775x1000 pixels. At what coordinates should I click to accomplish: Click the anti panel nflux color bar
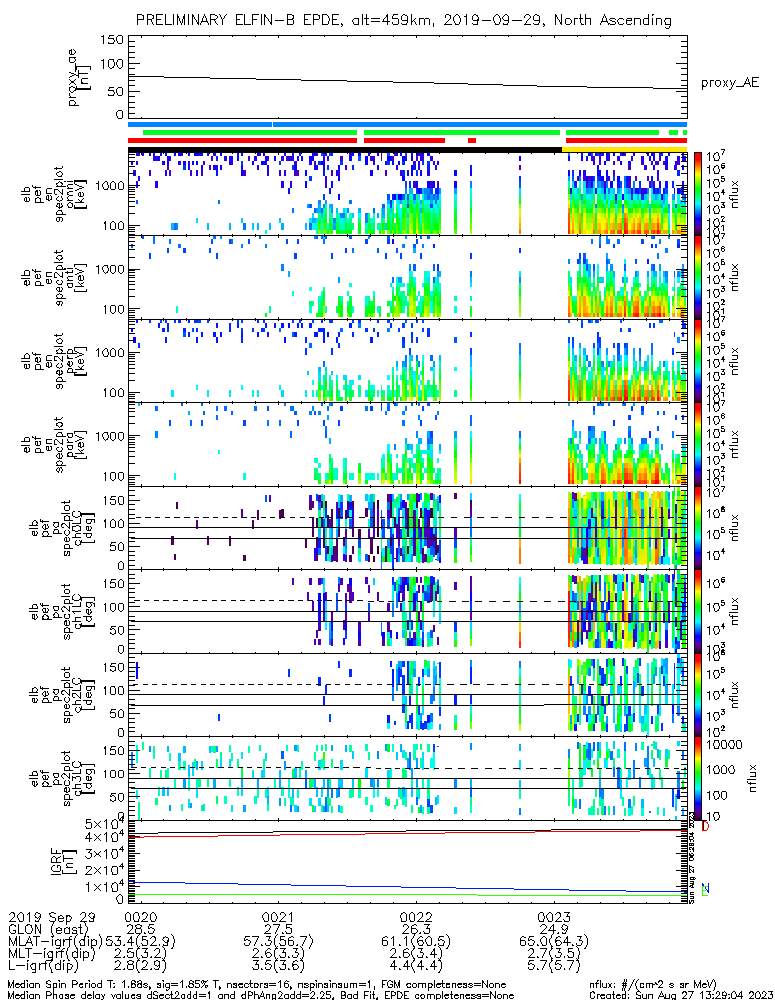pos(698,277)
